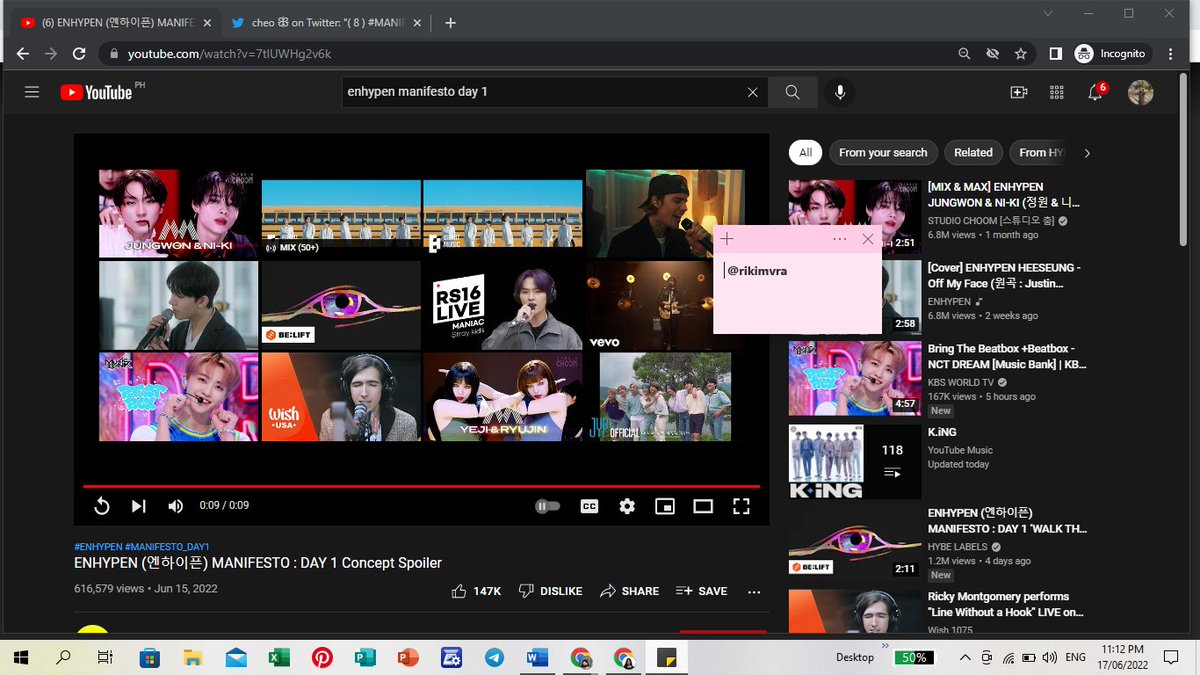Viewport: 1200px width, 675px height.
Task: Select the Related chip
Action: click(x=973, y=152)
